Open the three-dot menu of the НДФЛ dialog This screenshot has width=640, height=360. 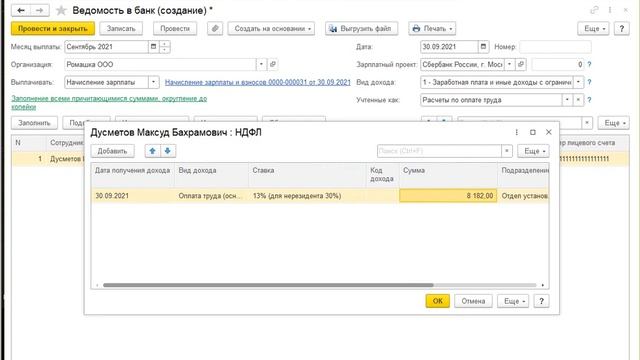click(x=517, y=132)
